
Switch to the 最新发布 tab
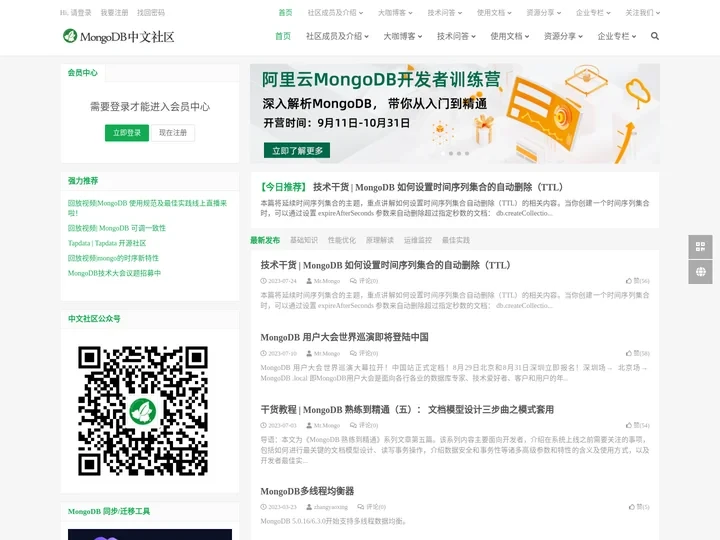pos(265,240)
